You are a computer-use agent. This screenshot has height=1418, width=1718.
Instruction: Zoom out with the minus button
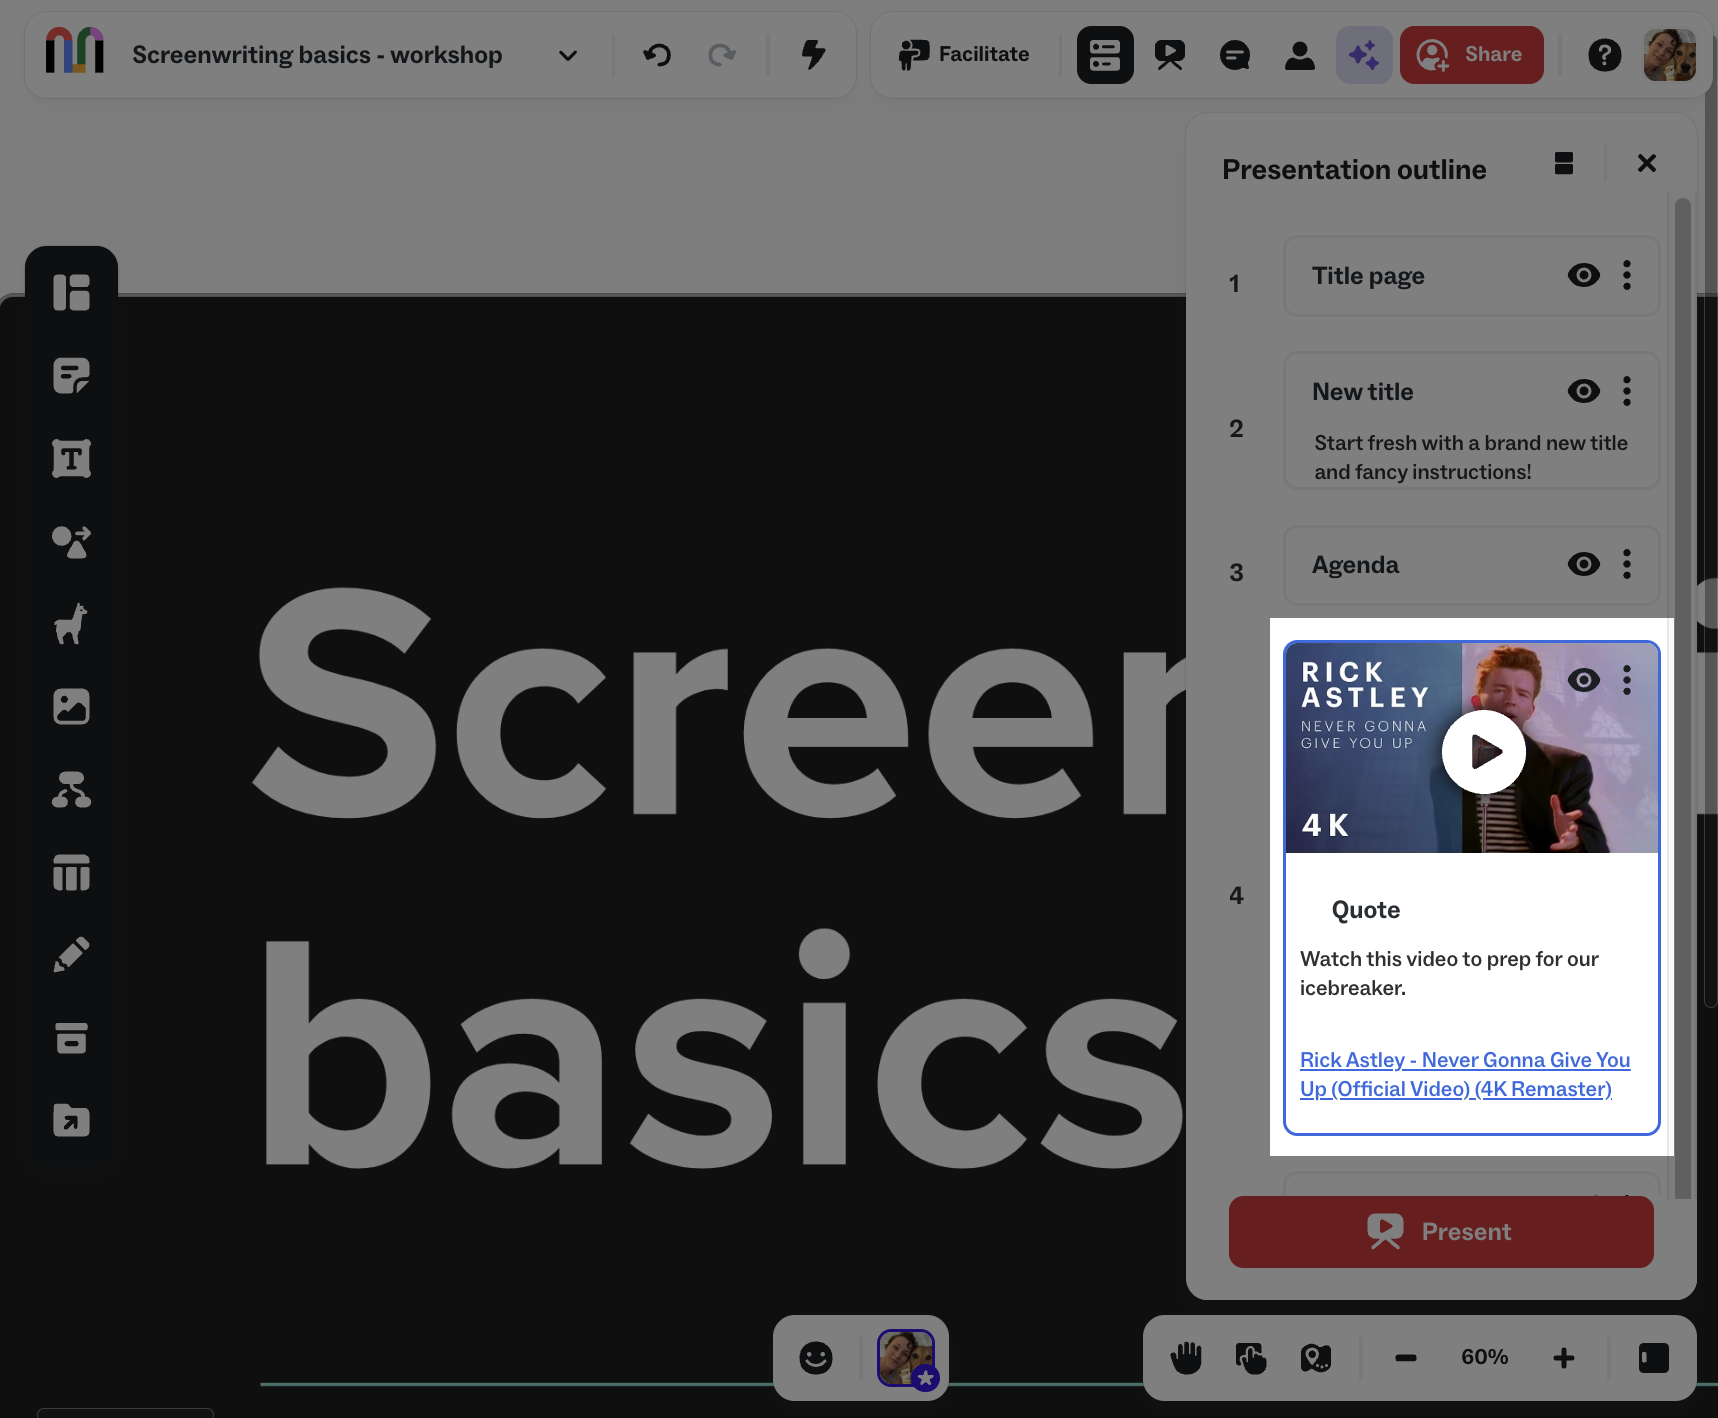1406,1357
